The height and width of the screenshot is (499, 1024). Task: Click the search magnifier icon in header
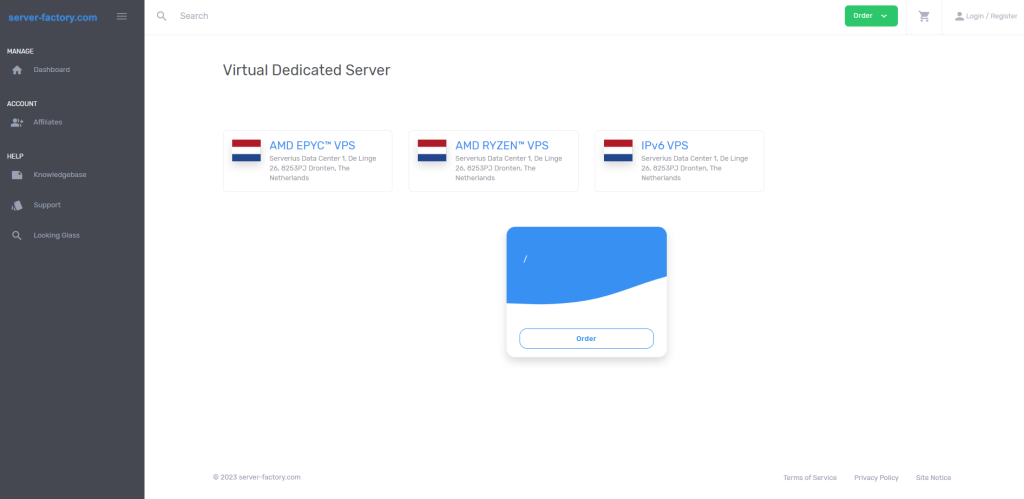(x=162, y=16)
